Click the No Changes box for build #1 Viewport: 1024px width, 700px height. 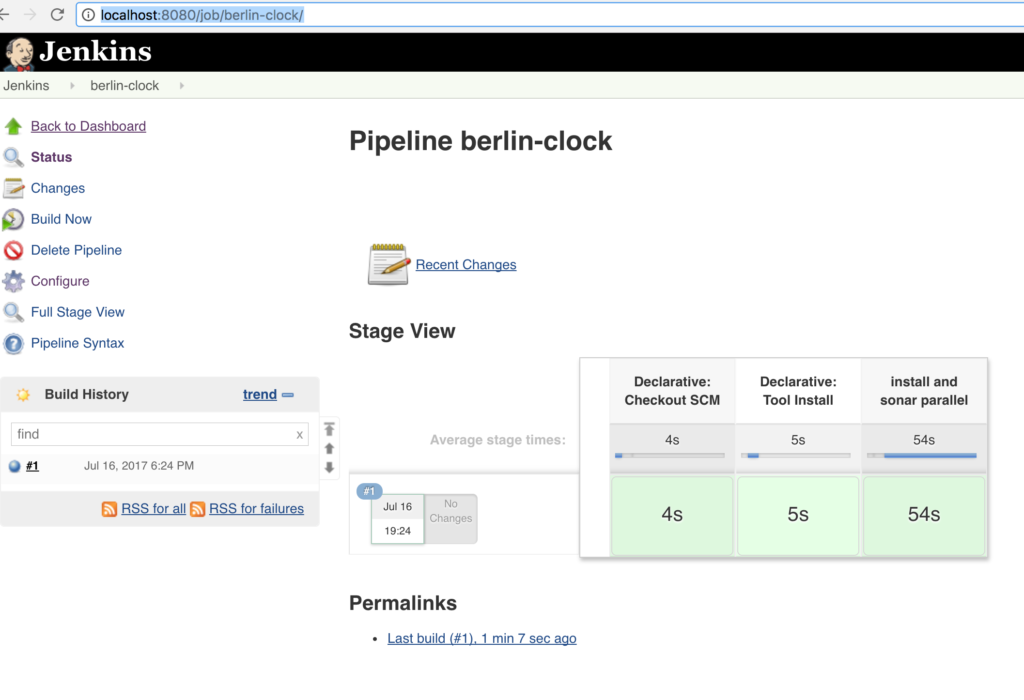click(x=451, y=518)
